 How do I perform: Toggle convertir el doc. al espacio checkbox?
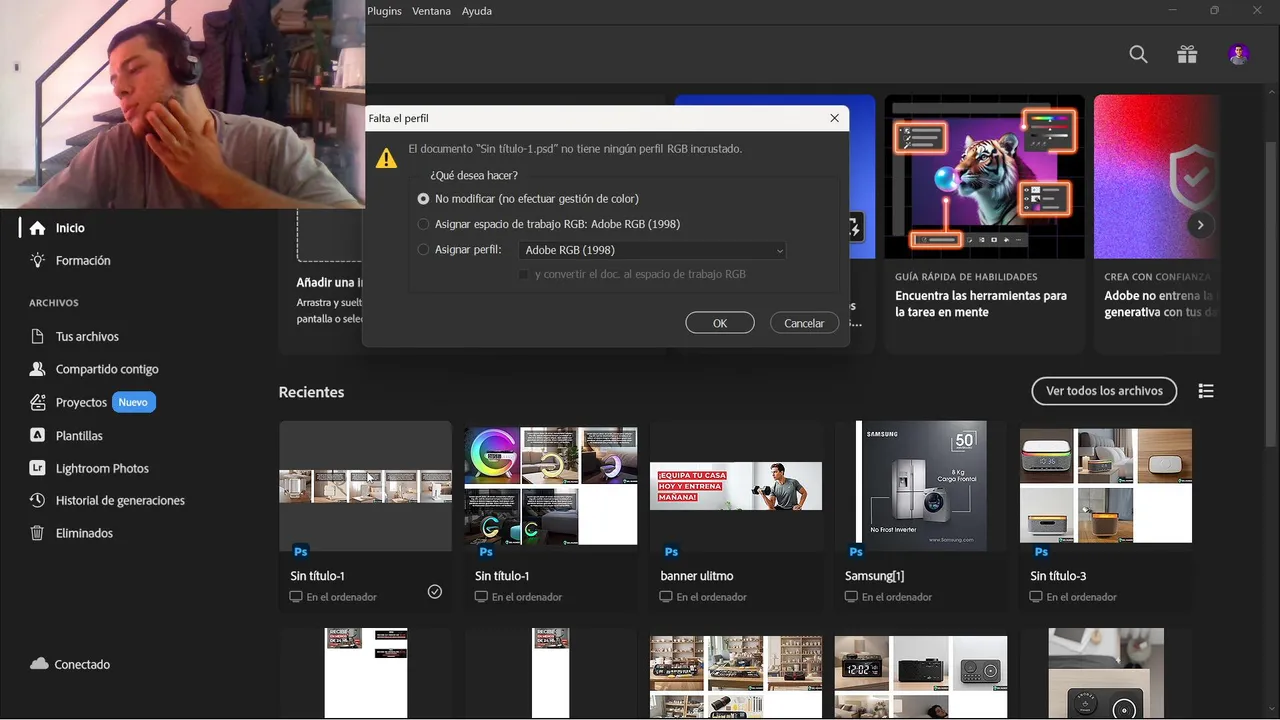pos(523,274)
